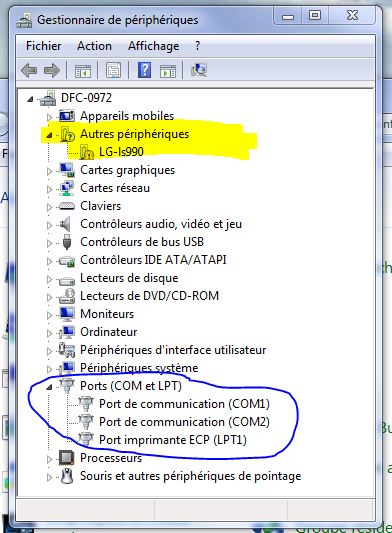Select the Claviers label
Image resolution: width=392 pixels, height=533 pixels.
click(x=100, y=206)
